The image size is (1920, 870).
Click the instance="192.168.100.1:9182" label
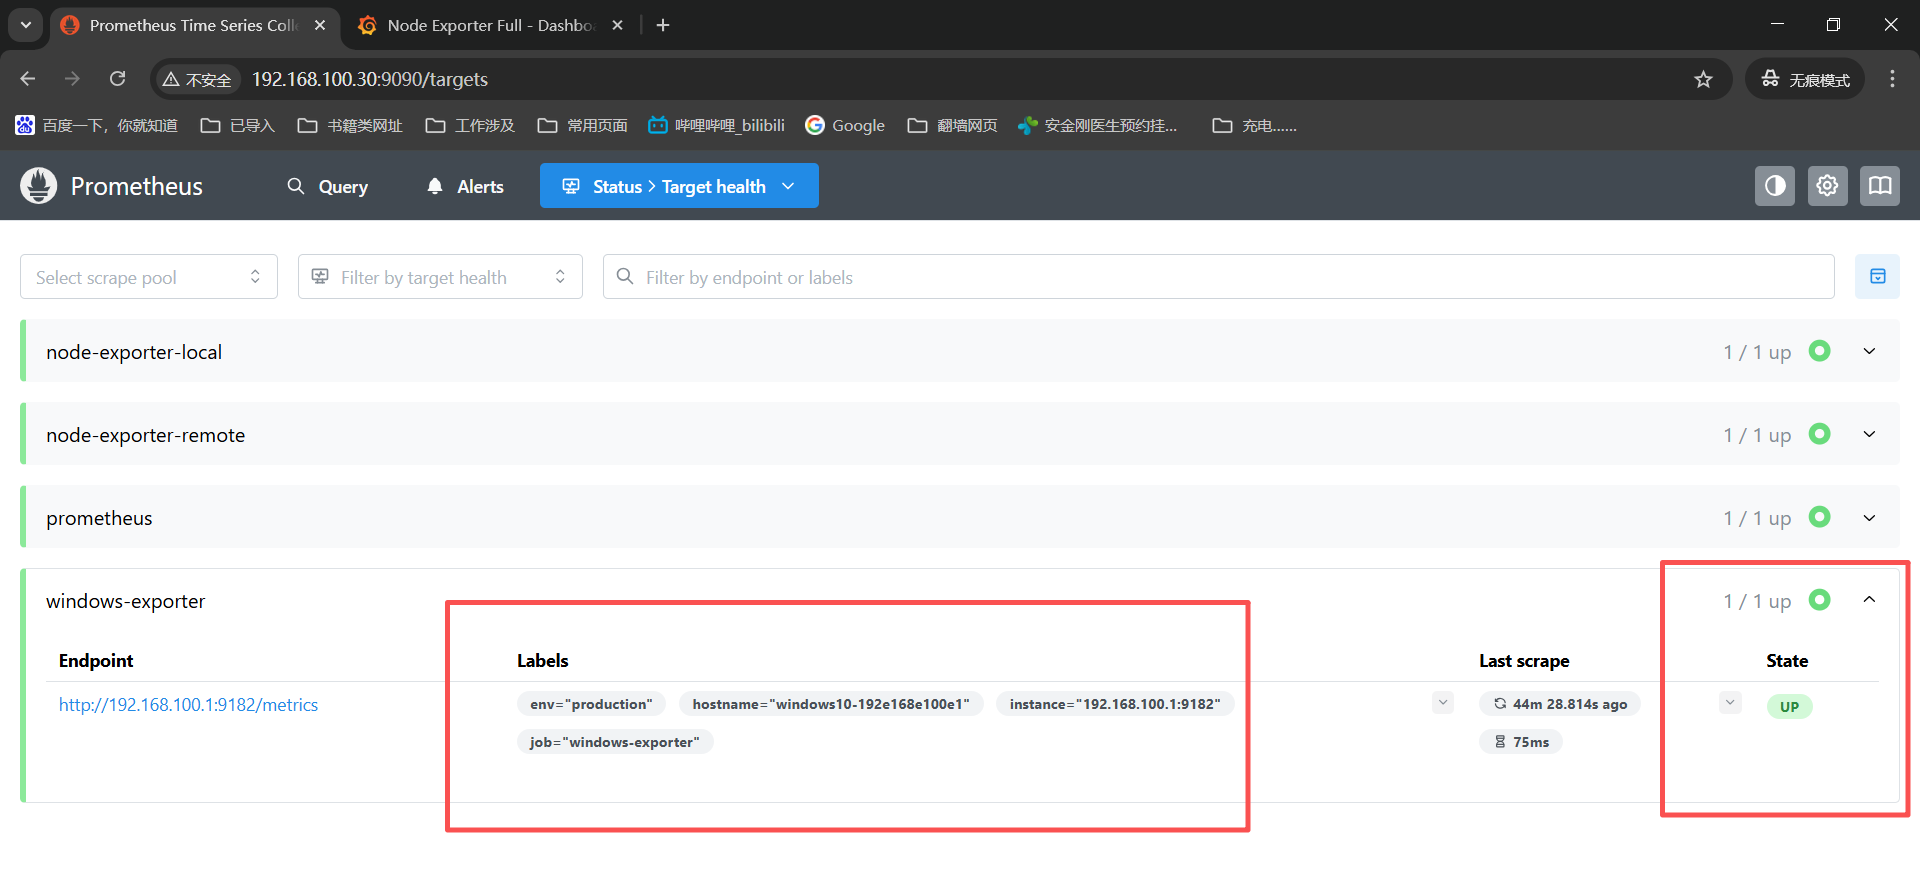click(x=1115, y=704)
